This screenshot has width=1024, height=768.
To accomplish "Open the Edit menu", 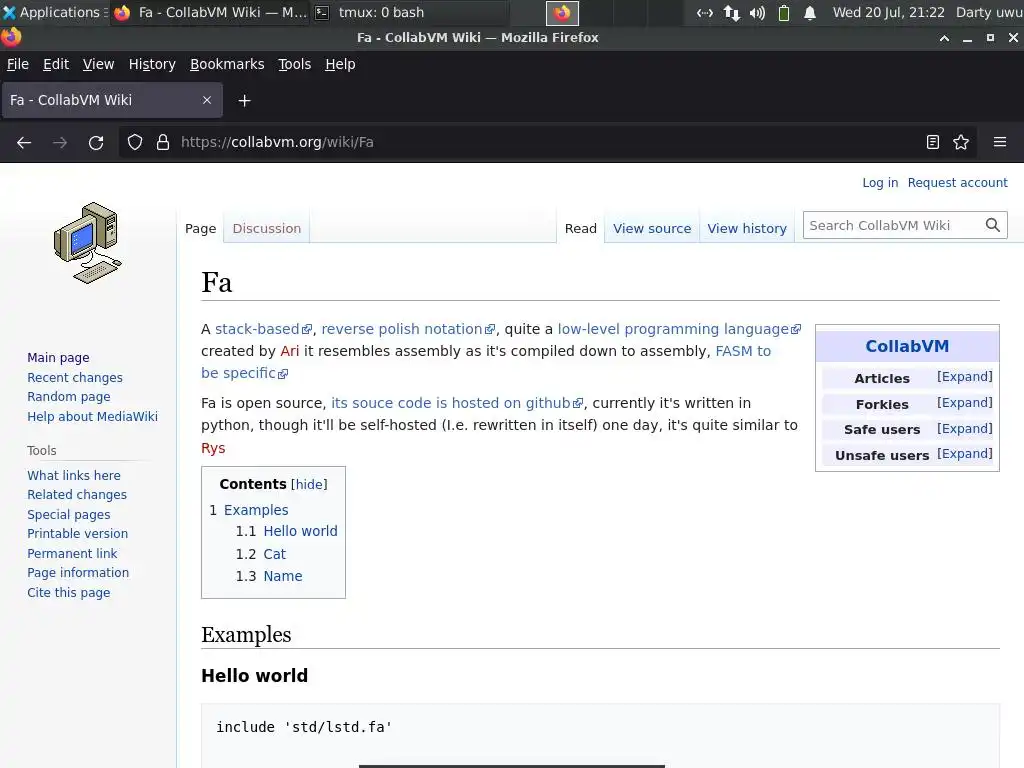I will [x=56, y=64].
